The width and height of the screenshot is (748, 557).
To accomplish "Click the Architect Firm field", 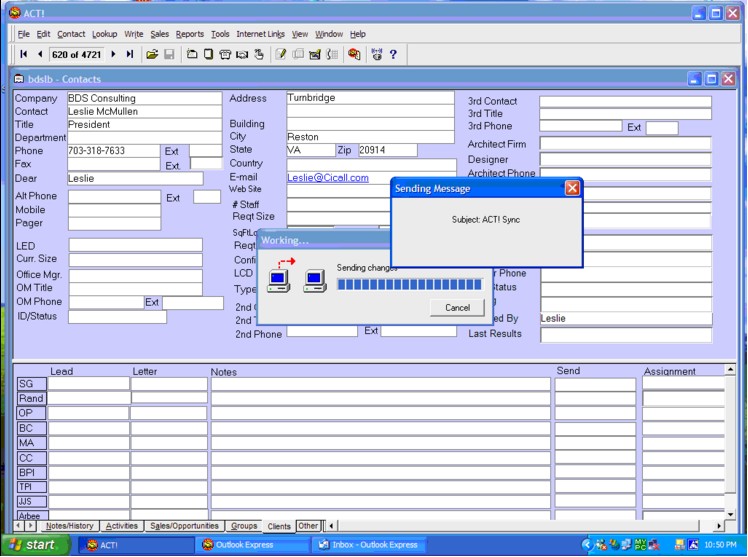I will click(625, 144).
